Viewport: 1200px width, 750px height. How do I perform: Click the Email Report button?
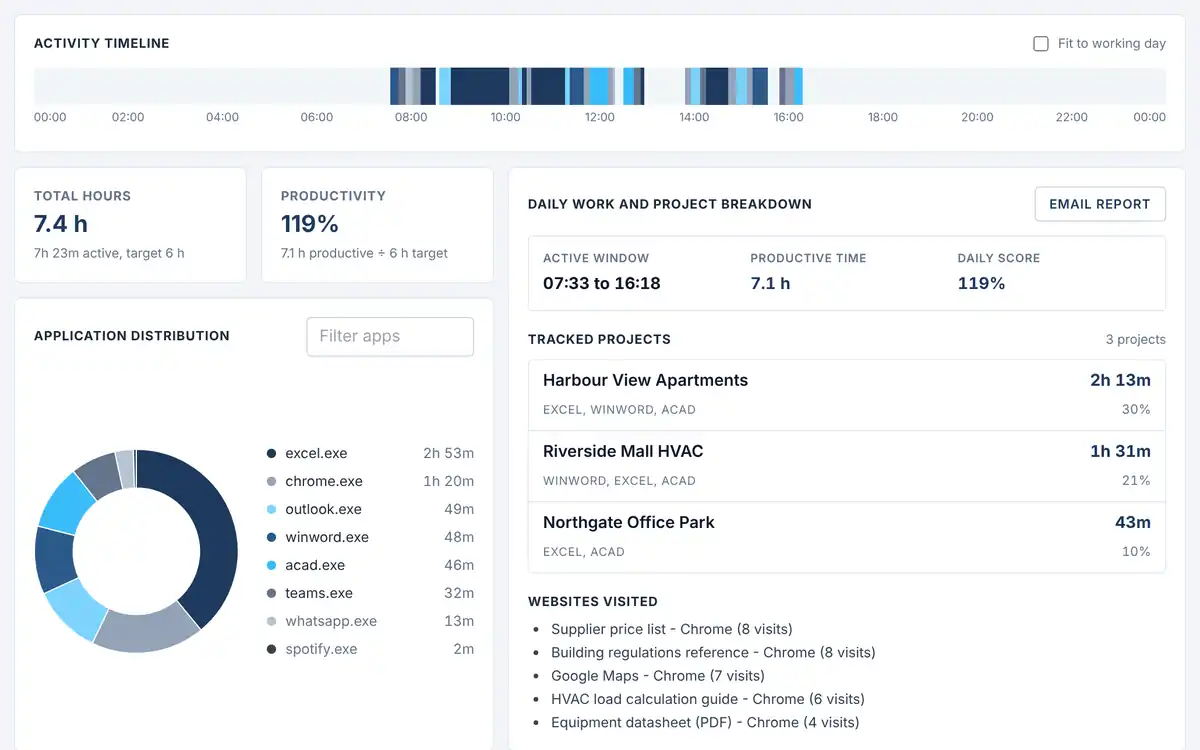(1100, 204)
